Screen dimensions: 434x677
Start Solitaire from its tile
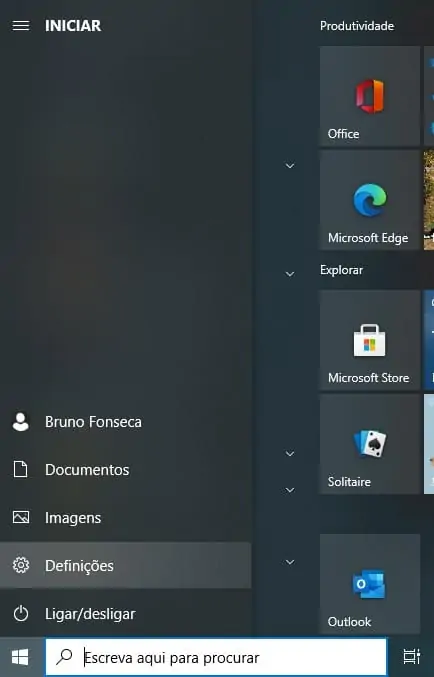pyautogui.click(x=370, y=444)
